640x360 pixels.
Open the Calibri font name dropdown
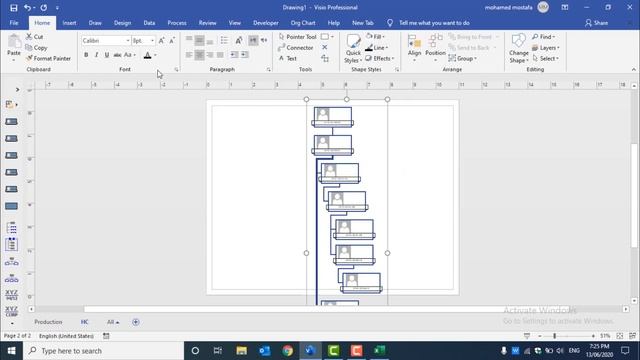(127, 40)
